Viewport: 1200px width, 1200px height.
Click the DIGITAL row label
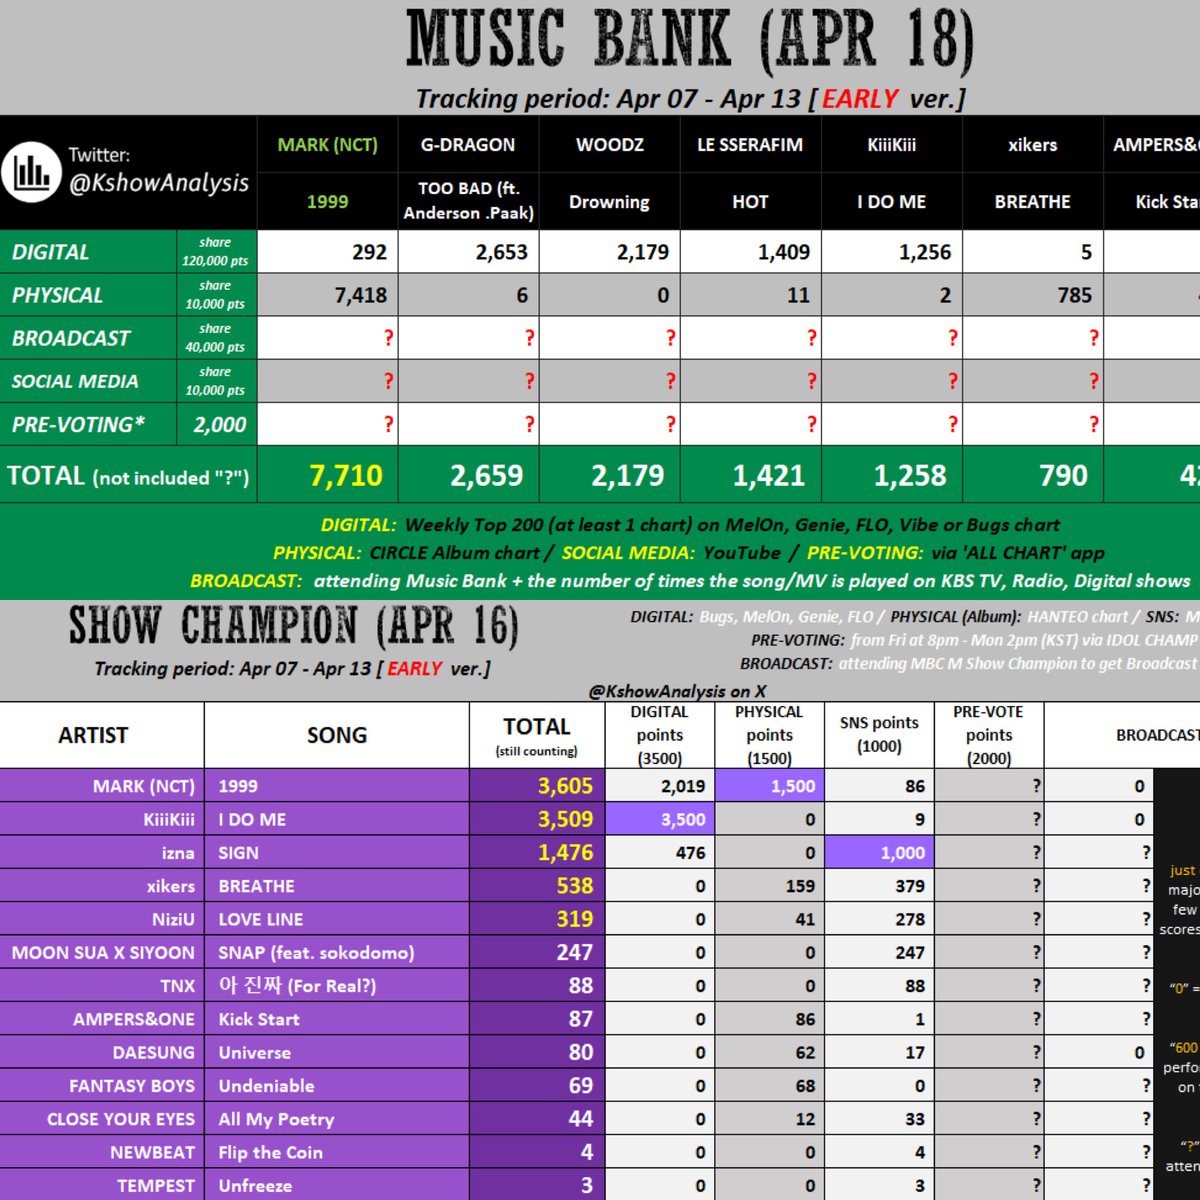[51, 253]
